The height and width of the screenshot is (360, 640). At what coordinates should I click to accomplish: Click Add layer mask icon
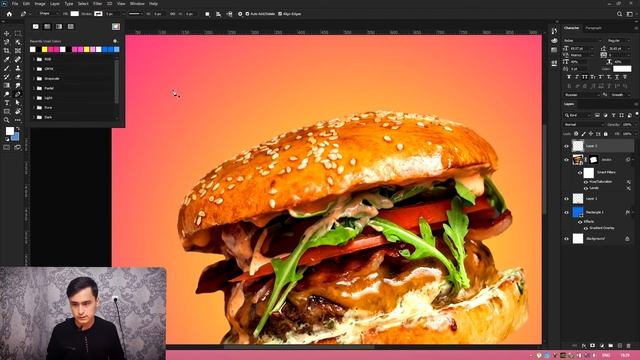[593, 346]
